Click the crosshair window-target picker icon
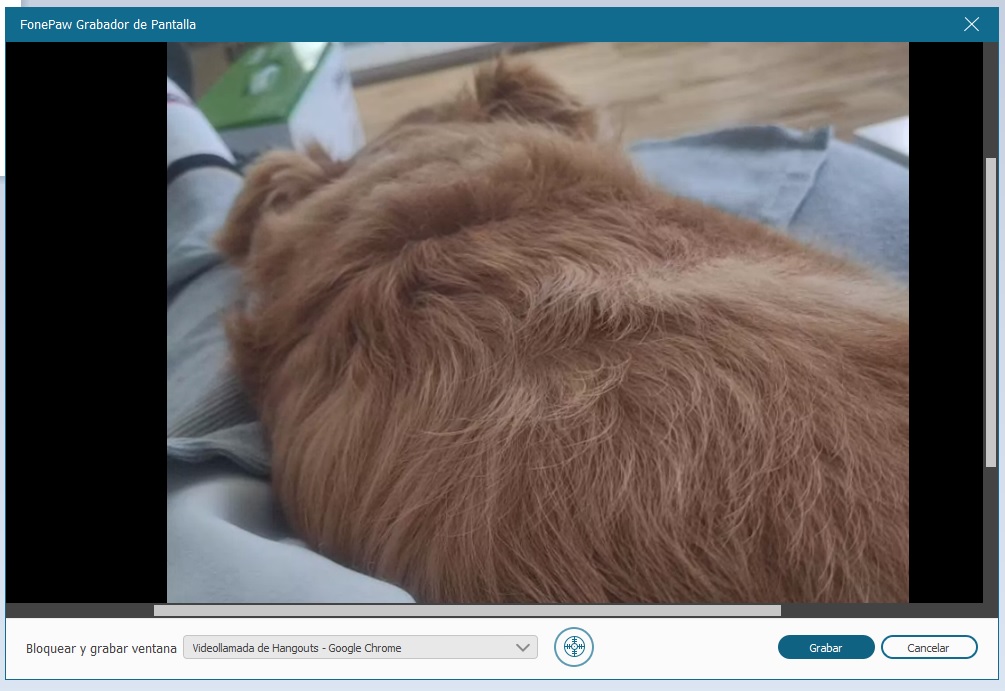The height and width of the screenshot is (691, 1005). (x=574, y=647)
